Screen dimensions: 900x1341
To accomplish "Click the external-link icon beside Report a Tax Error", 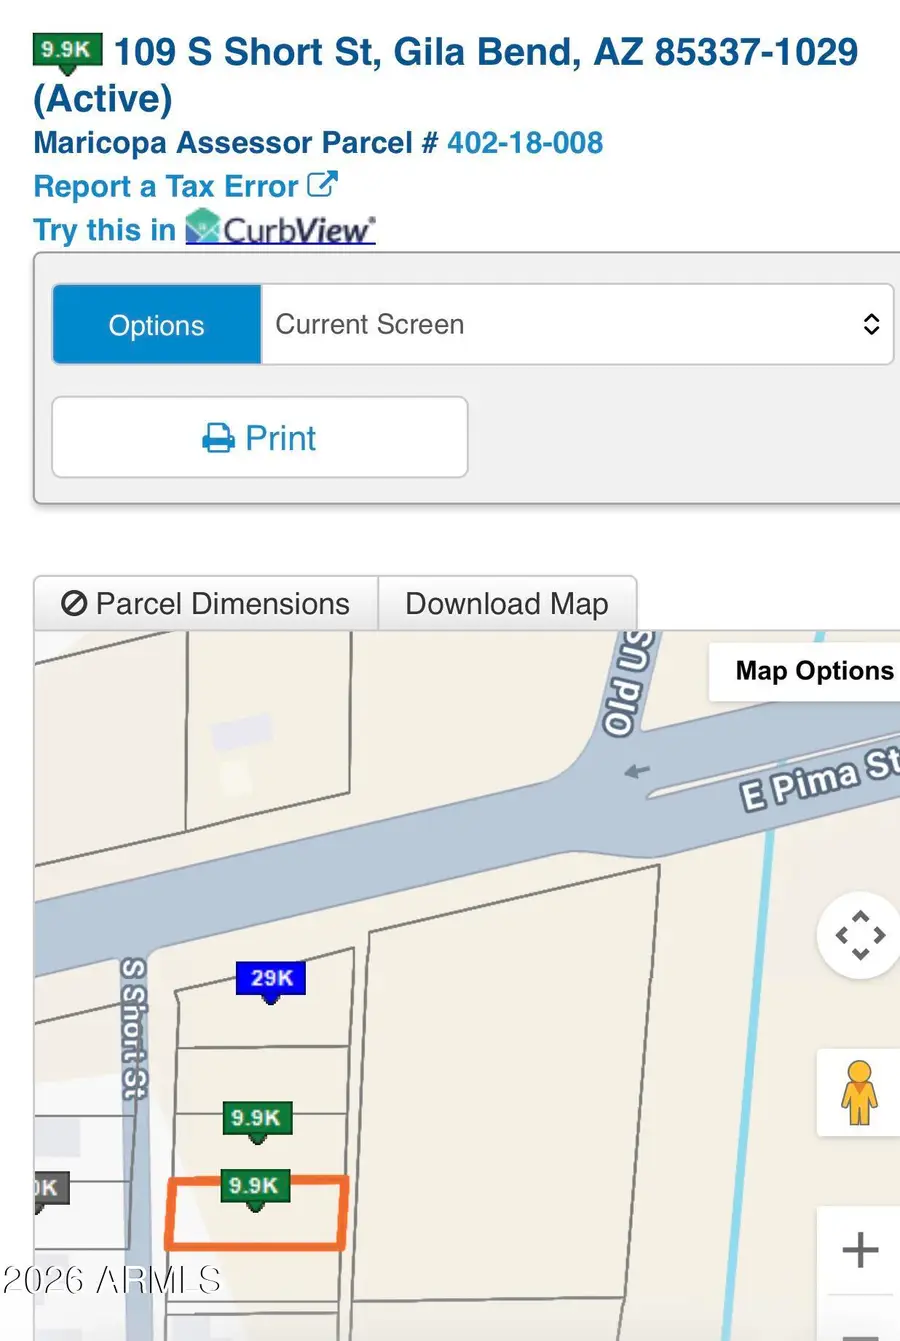I will (322, 185).
